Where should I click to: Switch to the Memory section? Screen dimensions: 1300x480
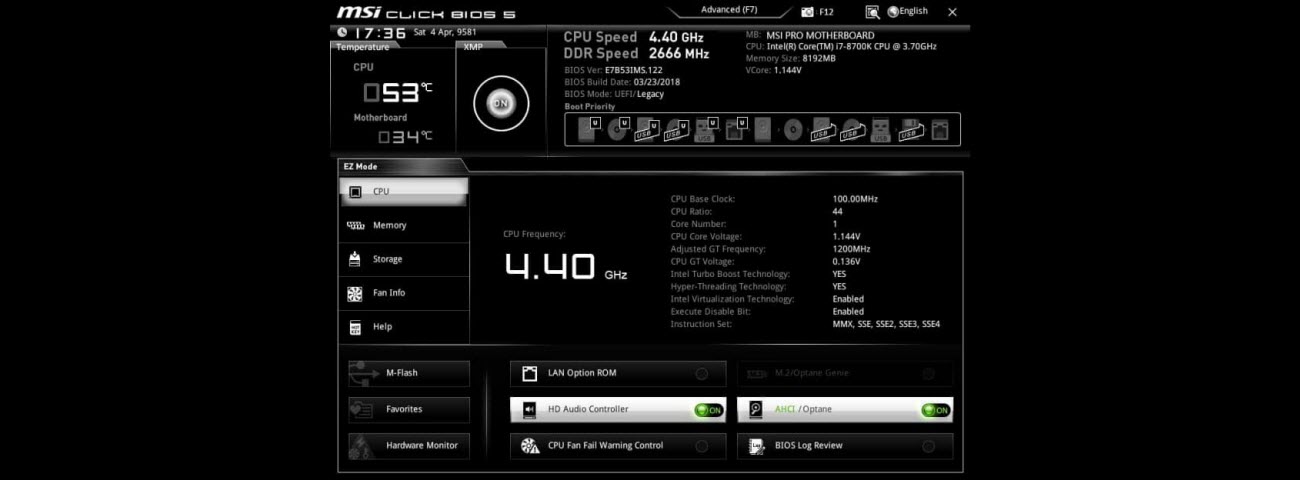point(404,225)
